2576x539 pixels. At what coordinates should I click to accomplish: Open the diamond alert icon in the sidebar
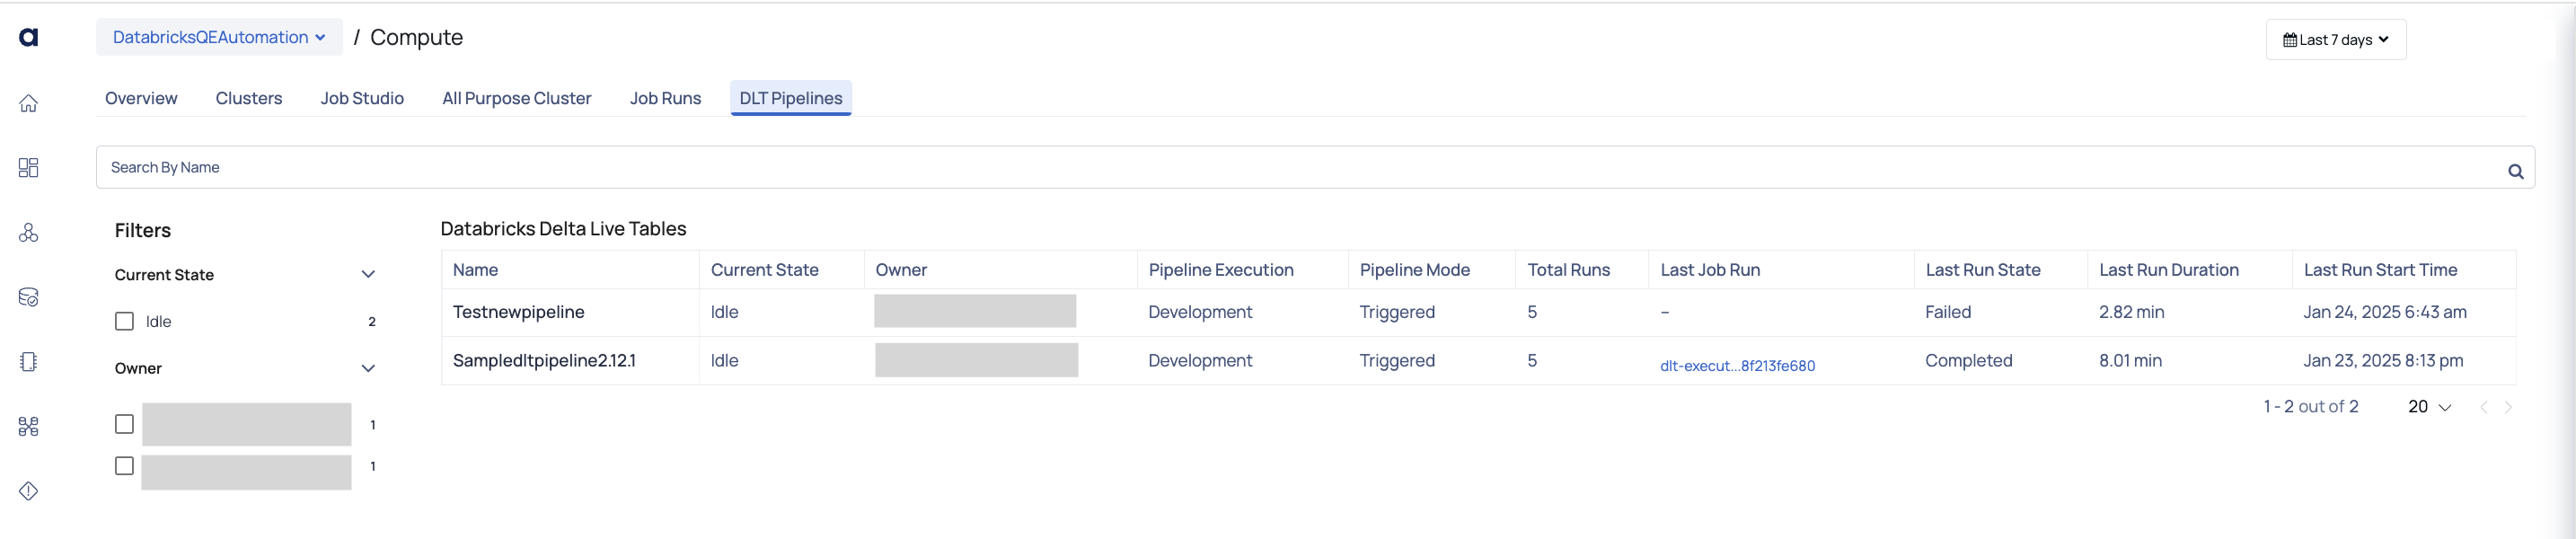pos(29,490)
